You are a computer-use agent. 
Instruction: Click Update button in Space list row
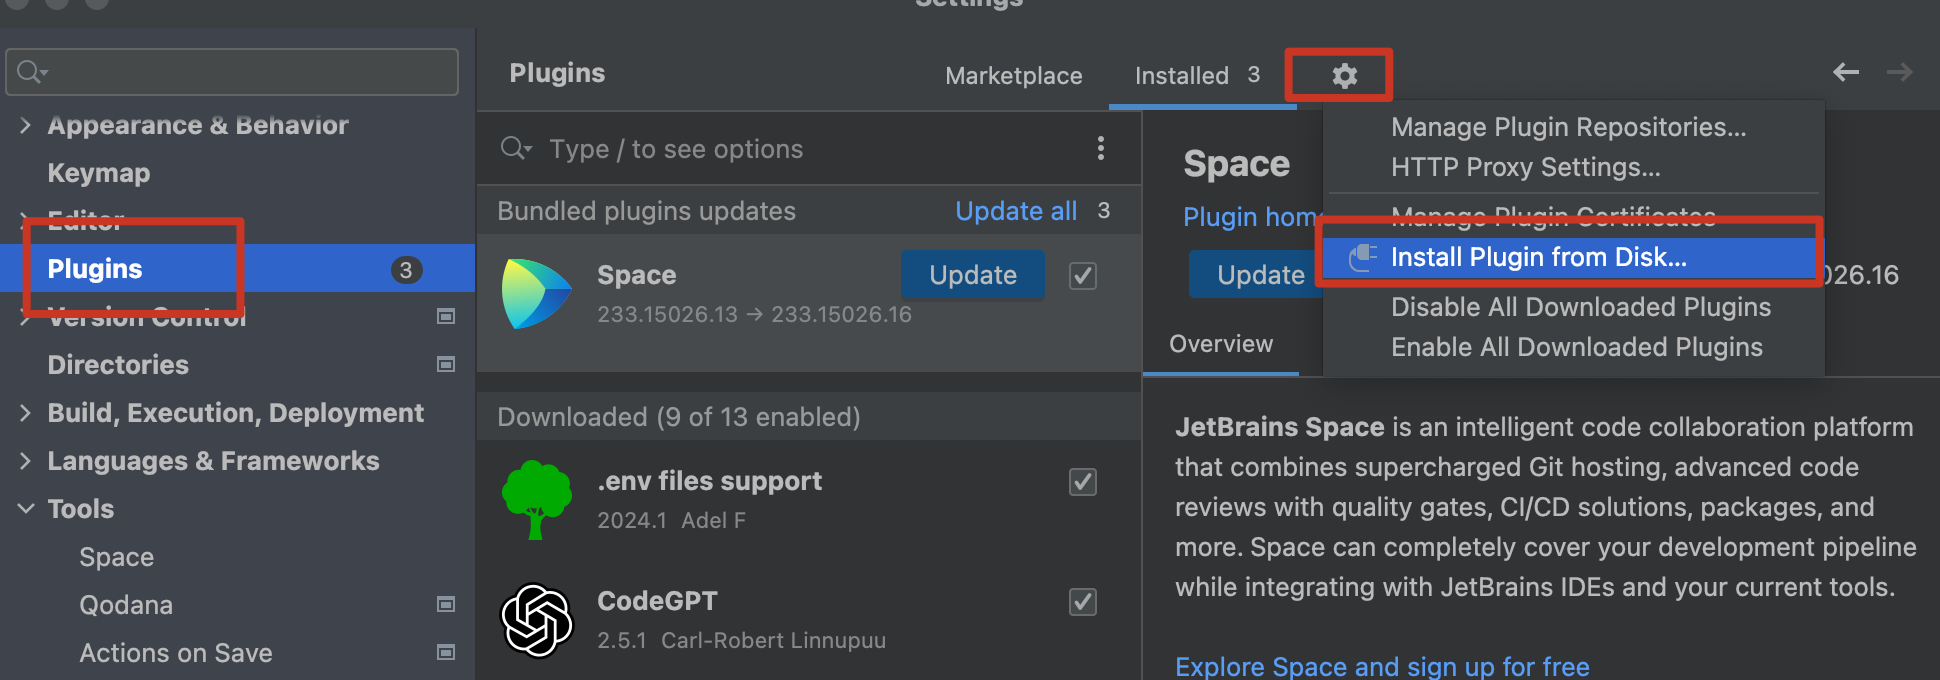973,275
